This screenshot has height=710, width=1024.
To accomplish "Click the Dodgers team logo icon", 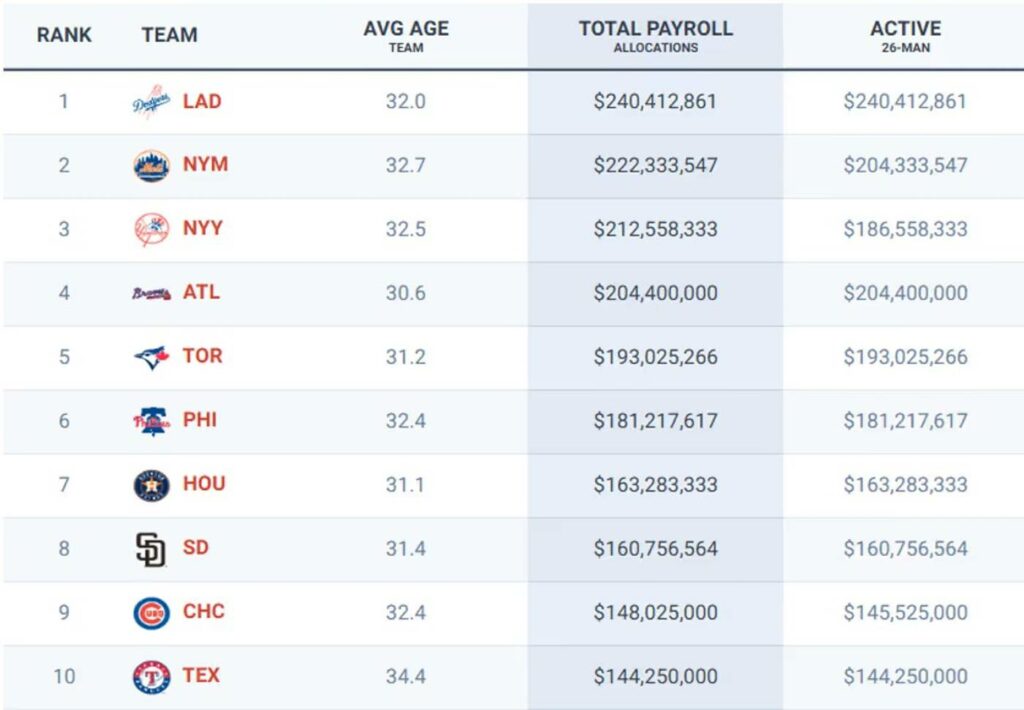I will pyautogui.click(x=151, y=102).
